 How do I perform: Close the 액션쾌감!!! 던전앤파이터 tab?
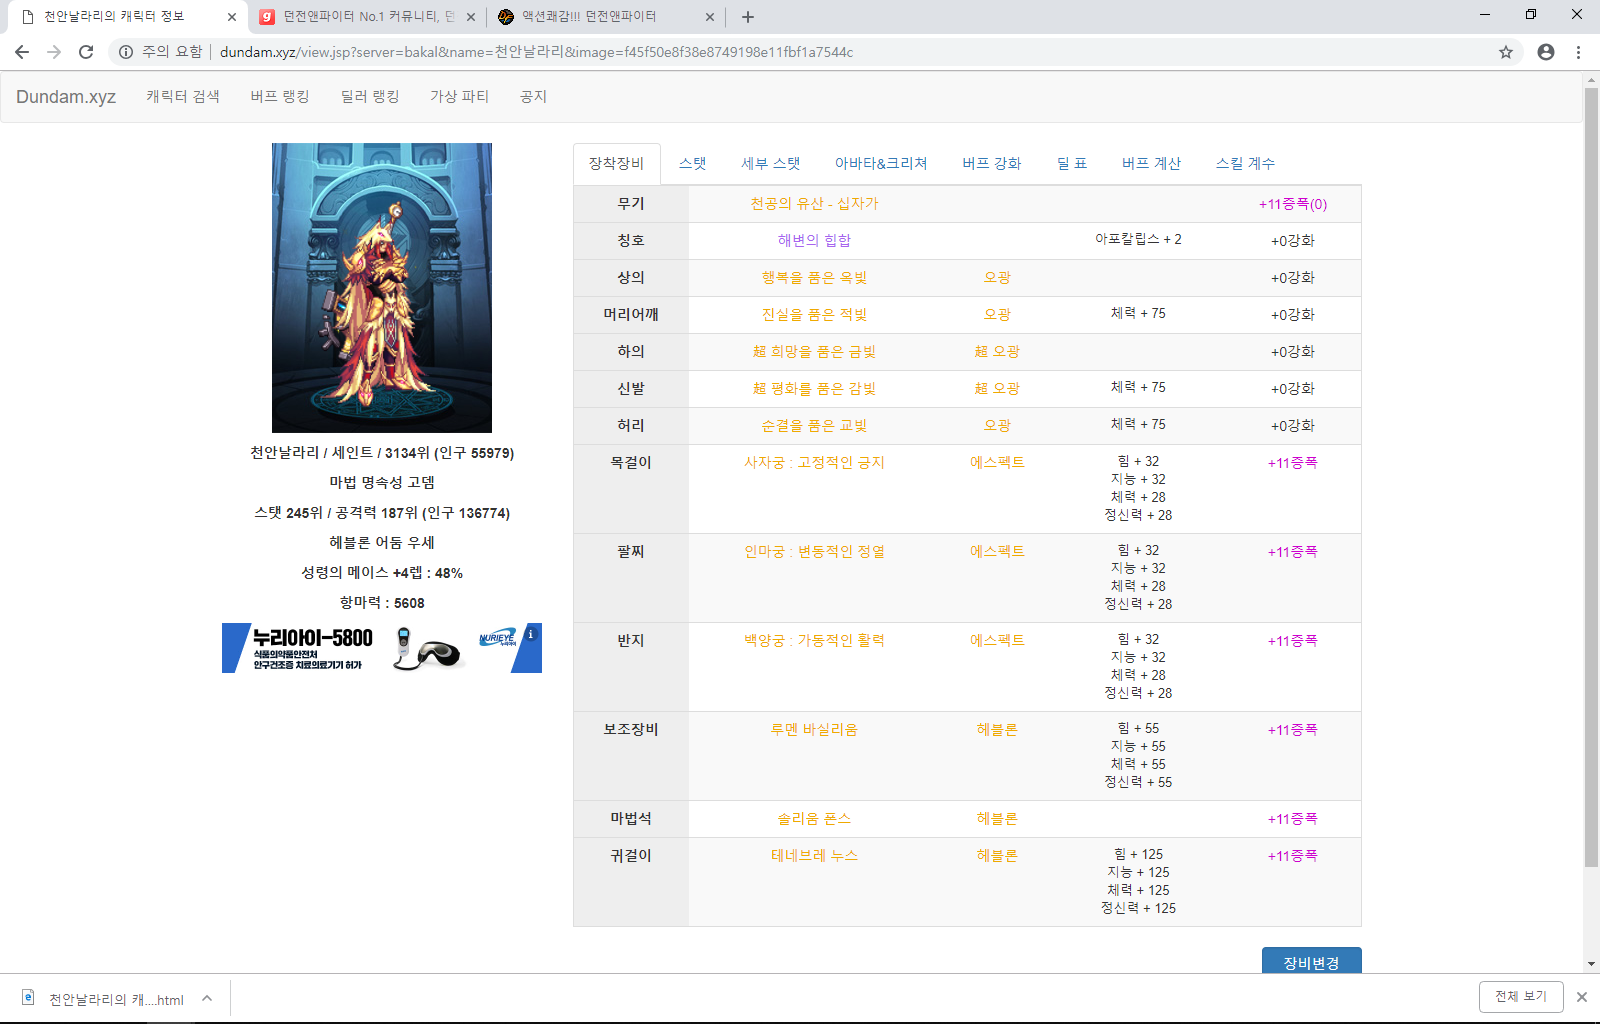[x=710, y=17]
